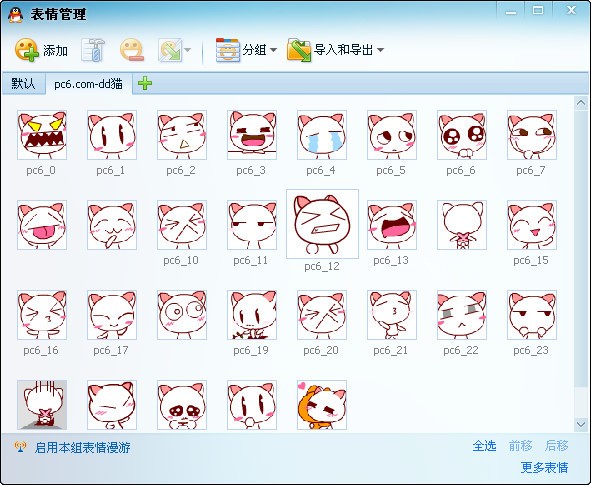
Task: Click the scrollbar down arrow
Action: coord(580,424)
